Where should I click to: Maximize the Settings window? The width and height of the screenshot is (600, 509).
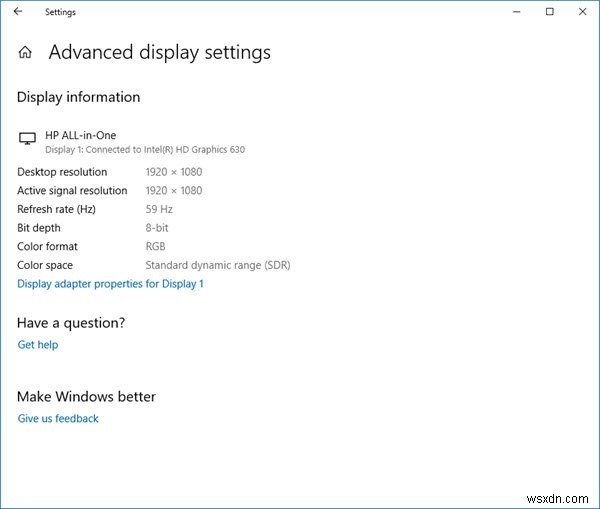(x=549, y=11)
